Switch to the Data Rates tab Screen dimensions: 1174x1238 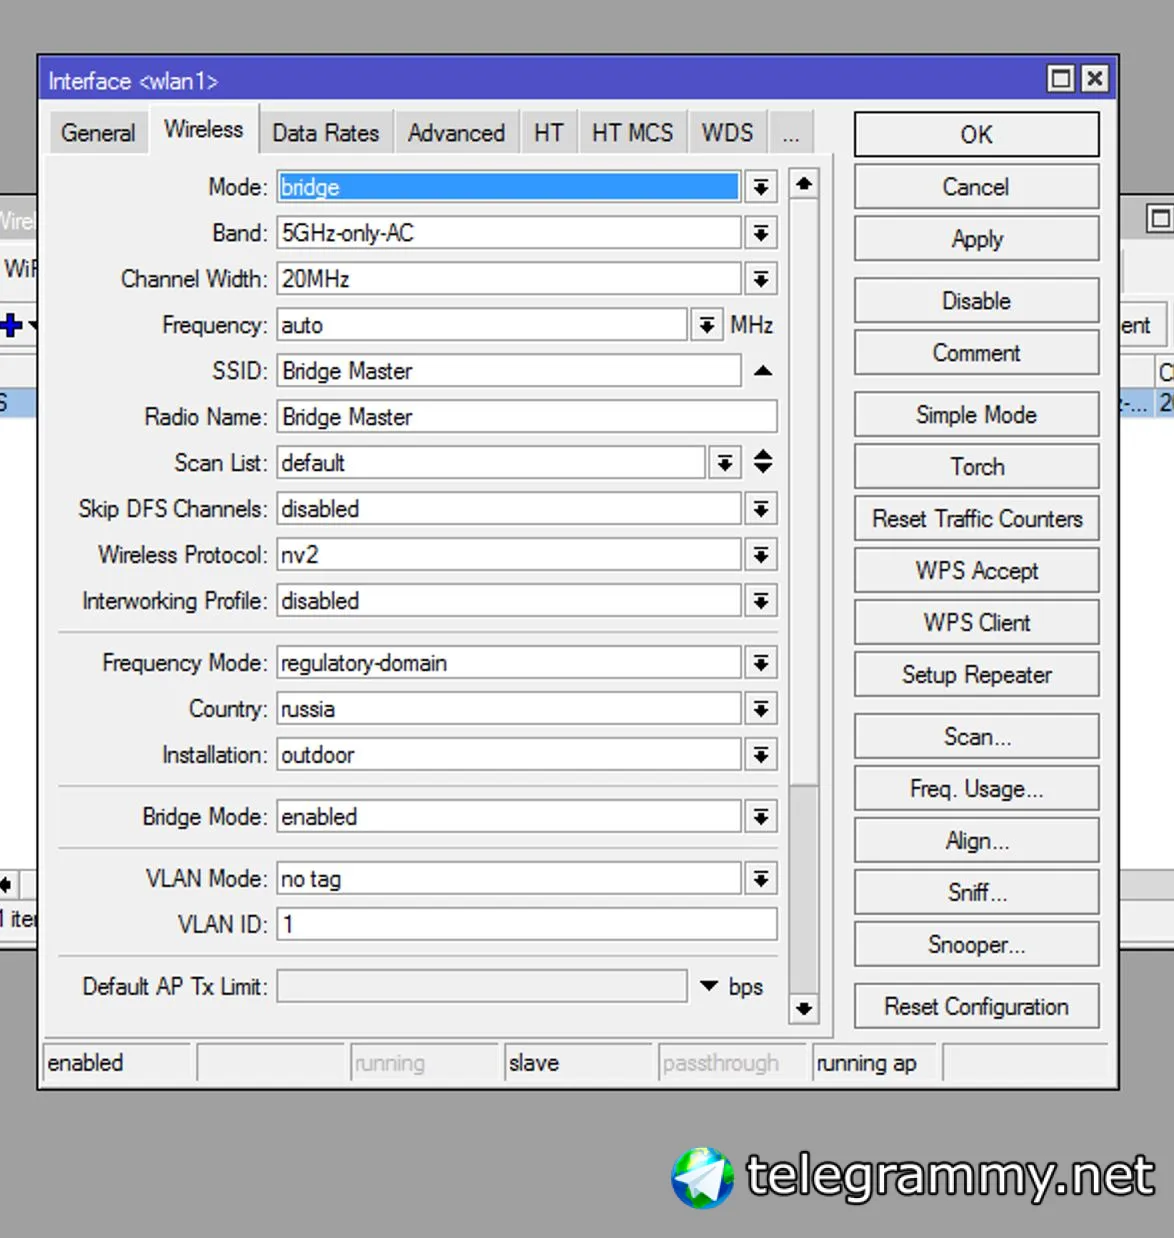click(x=326, y=133)
